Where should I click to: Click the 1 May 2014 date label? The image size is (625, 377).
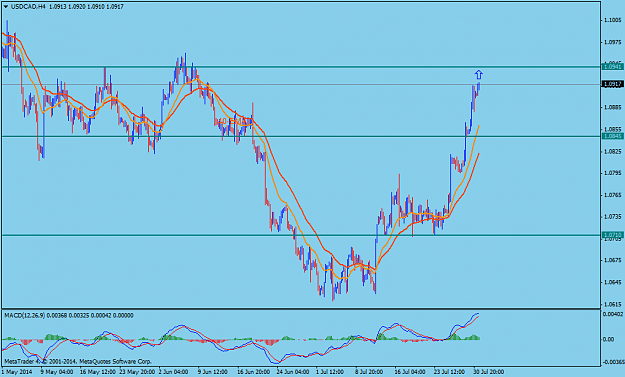click(x=16, y=372)
